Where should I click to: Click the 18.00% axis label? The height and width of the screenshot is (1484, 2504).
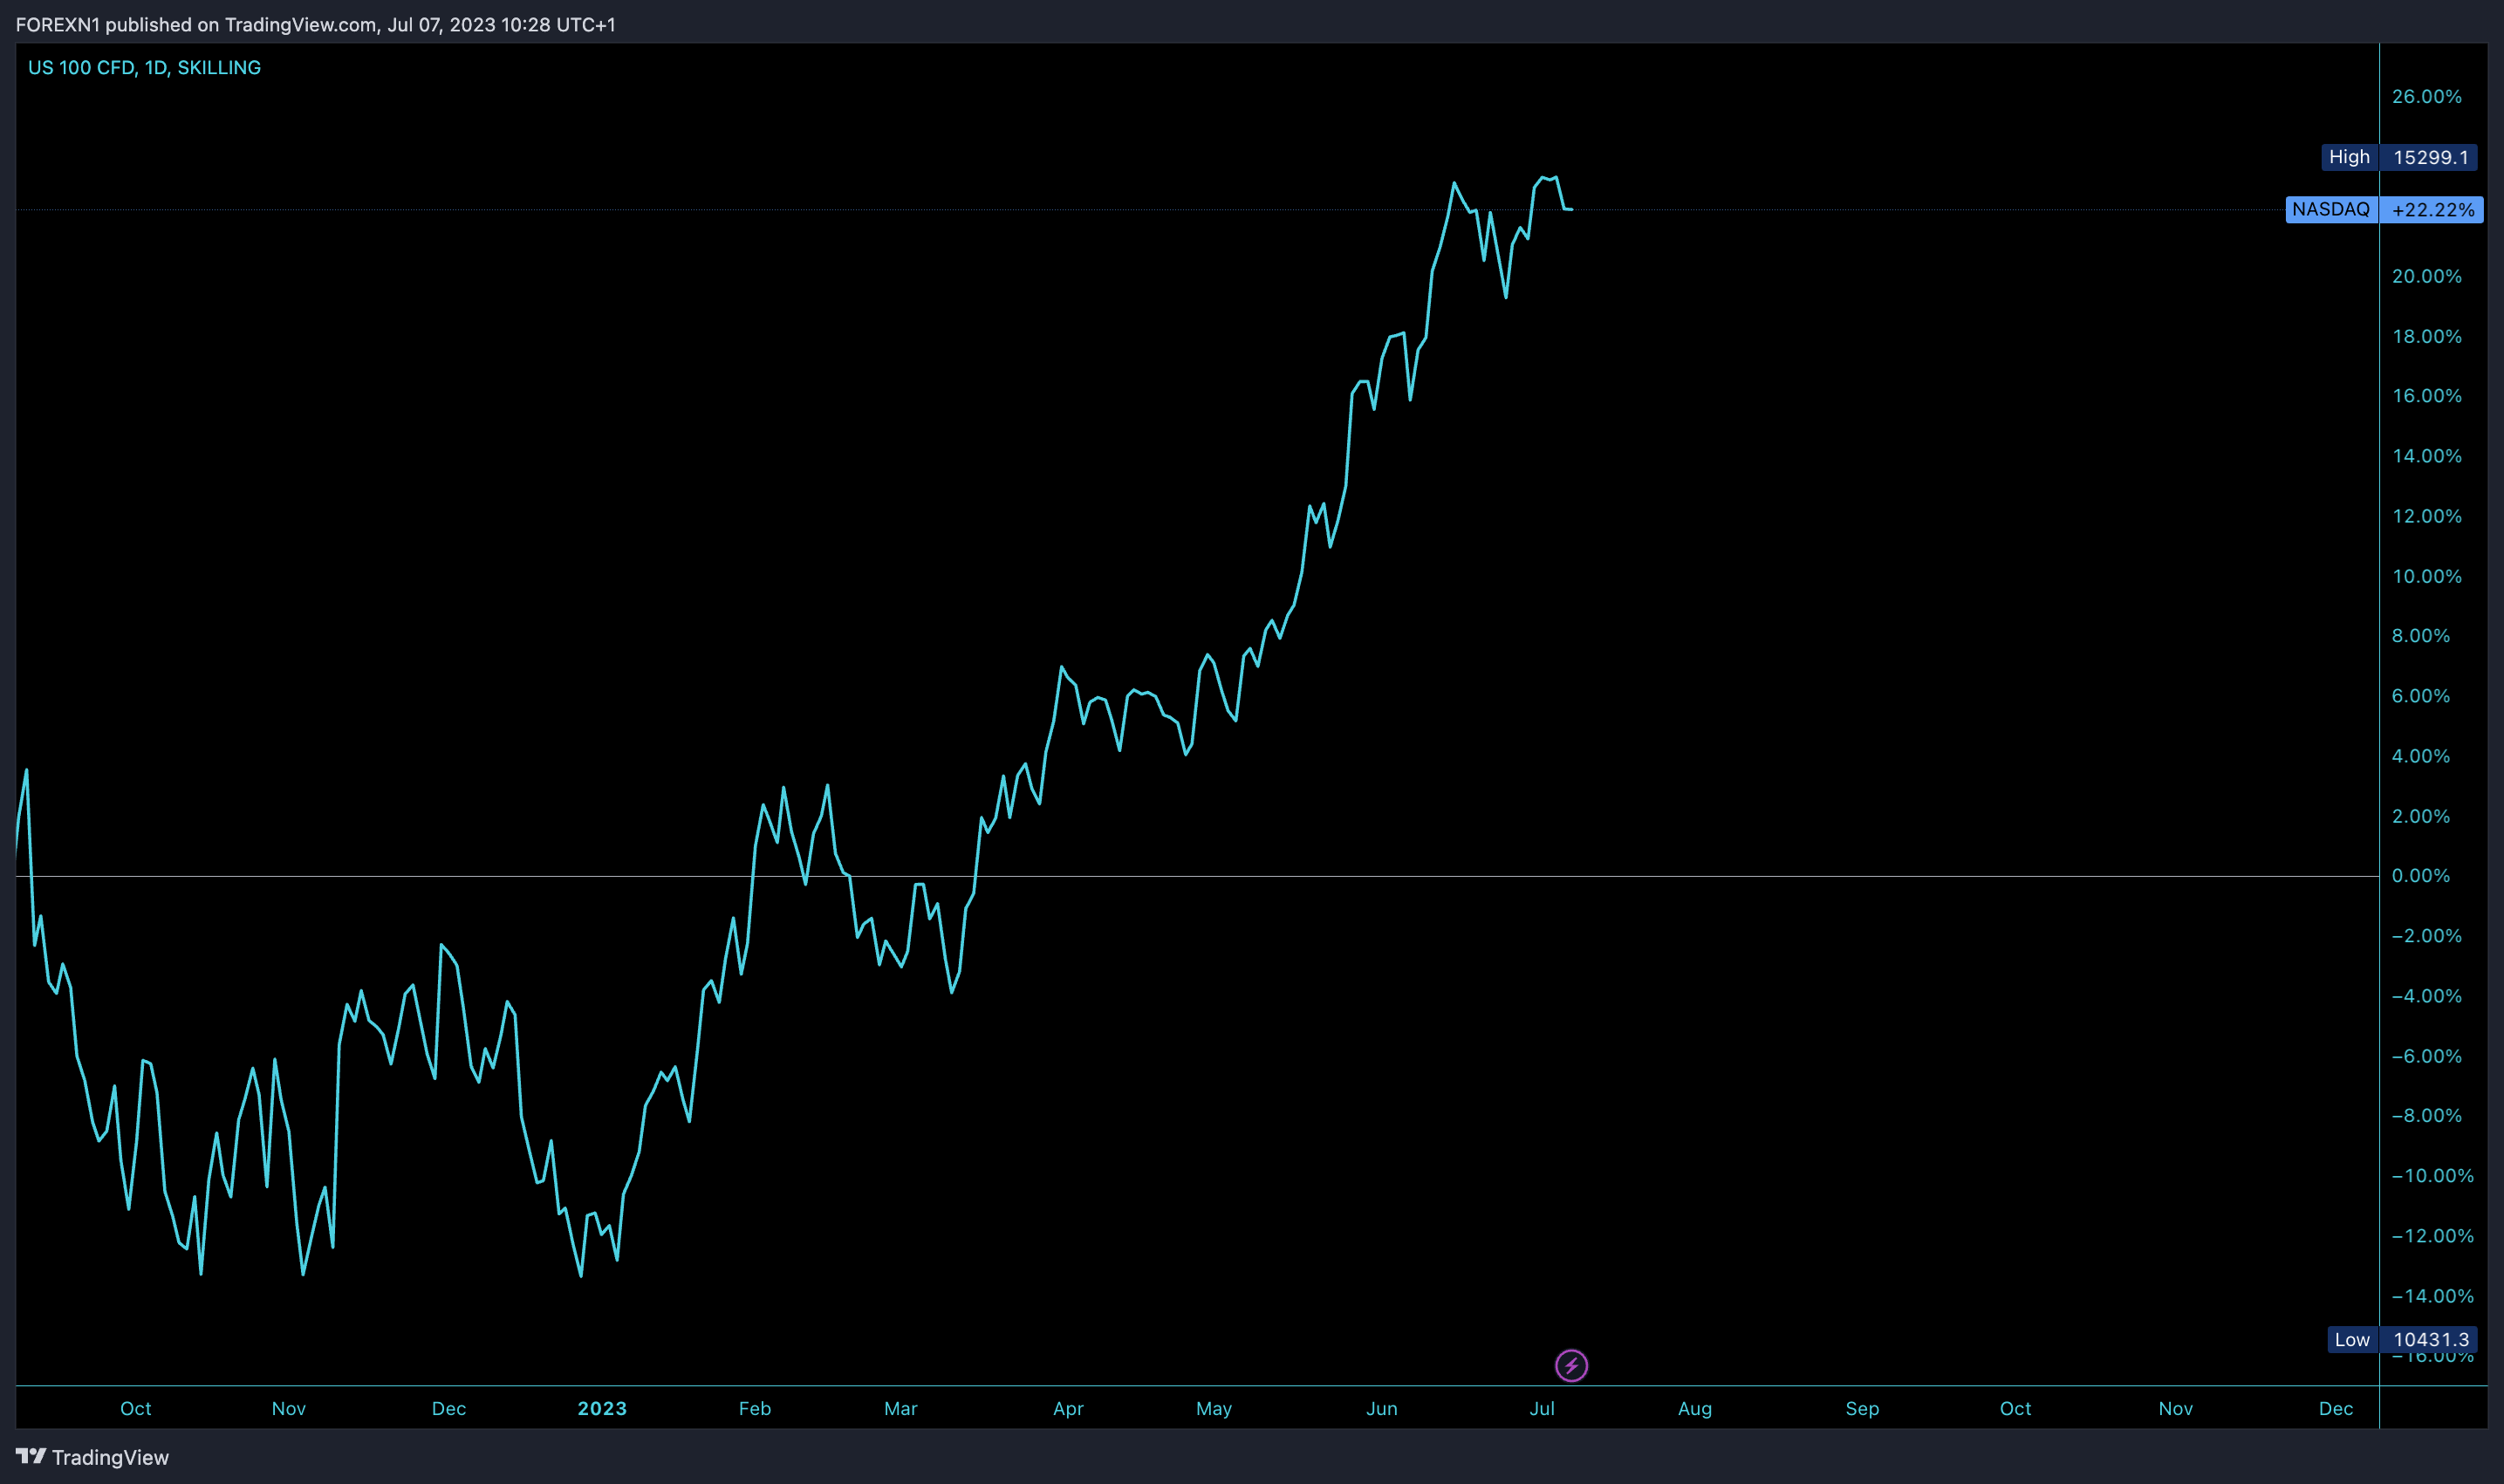coord(2426,336)
